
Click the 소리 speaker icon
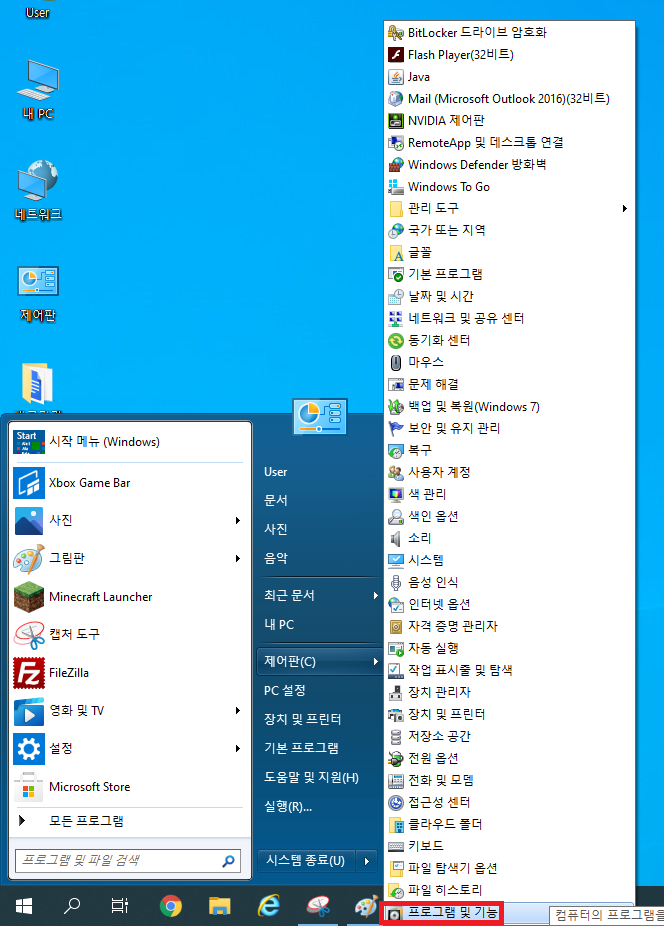[x=396, y=538]
